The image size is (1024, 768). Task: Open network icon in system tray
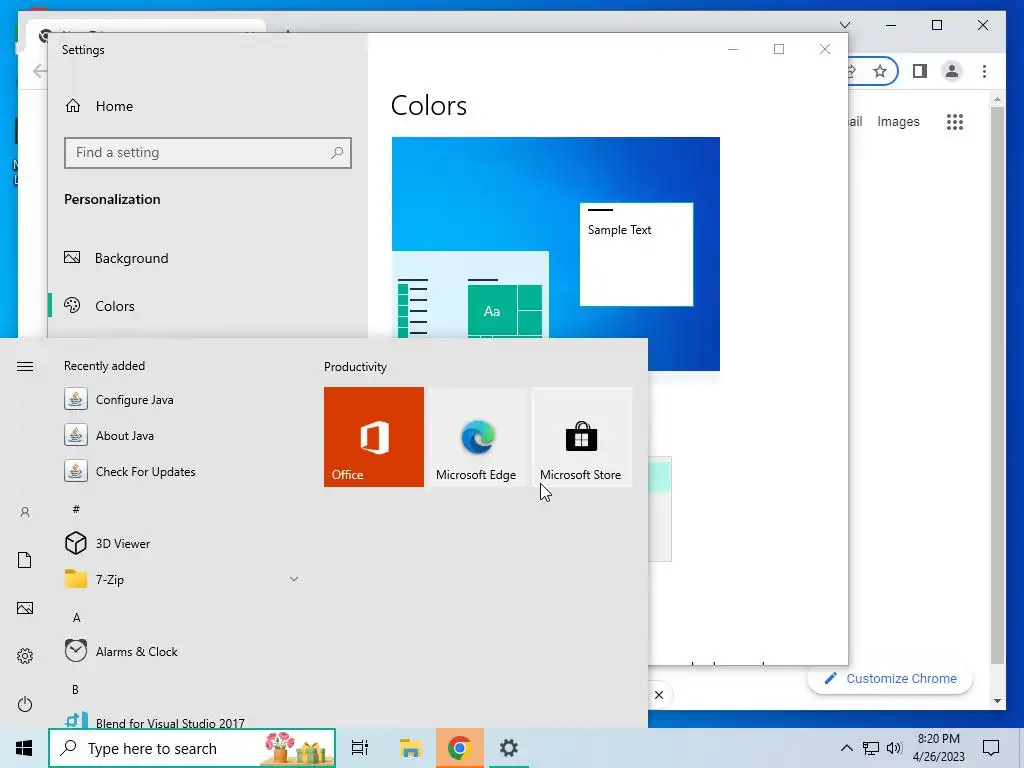(x=871, y=748)
